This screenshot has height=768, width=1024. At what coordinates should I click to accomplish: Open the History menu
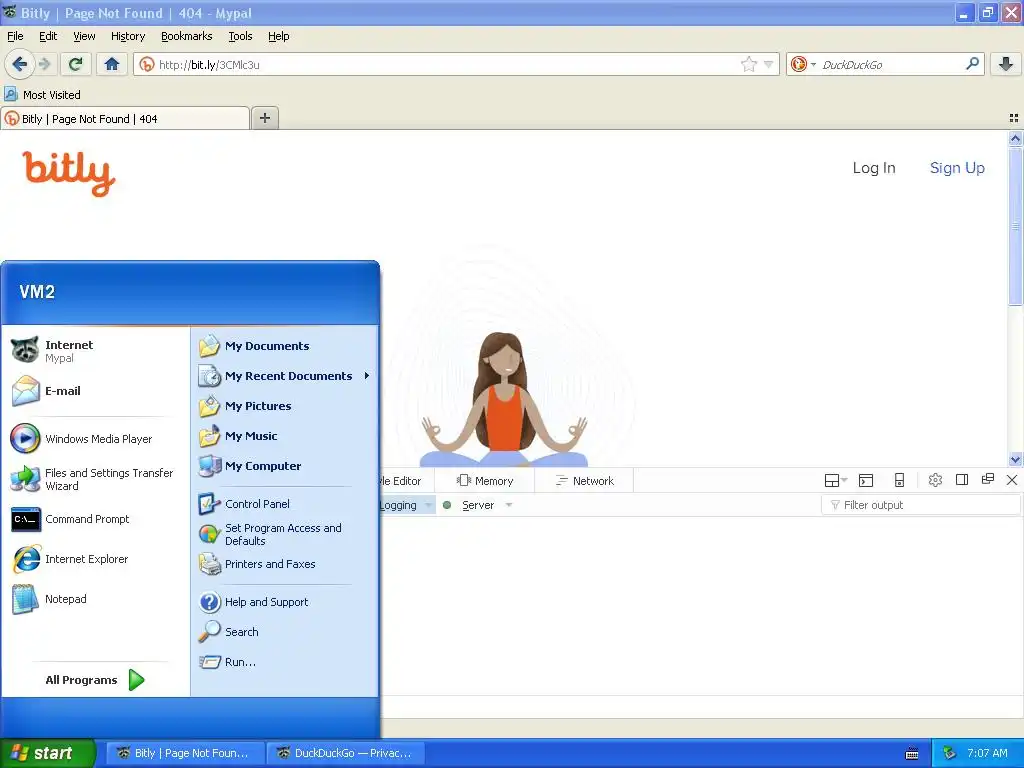tap(128, 36)
